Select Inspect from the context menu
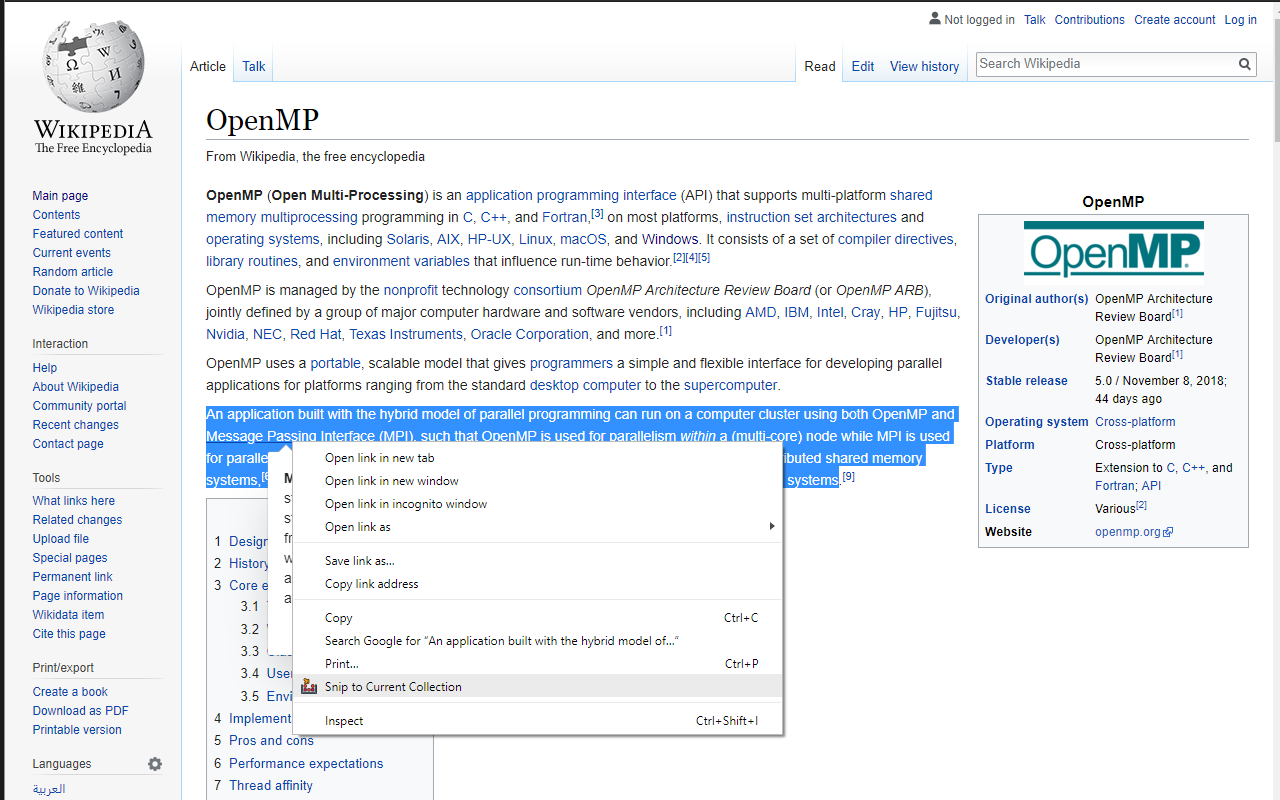This screenshot has height=800, width=1280. [x=343, y=720]
